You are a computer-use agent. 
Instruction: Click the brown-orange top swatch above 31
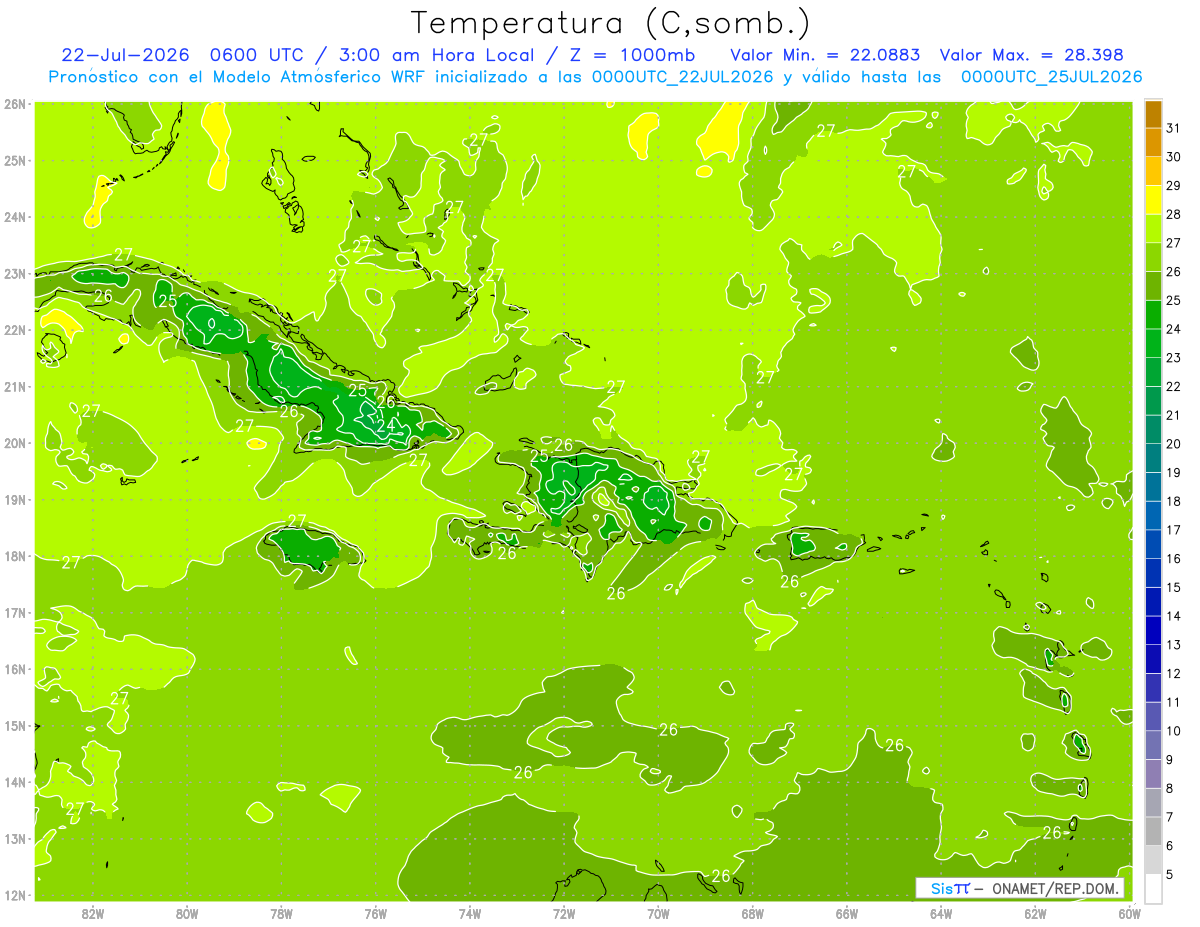click(1153, 115)
